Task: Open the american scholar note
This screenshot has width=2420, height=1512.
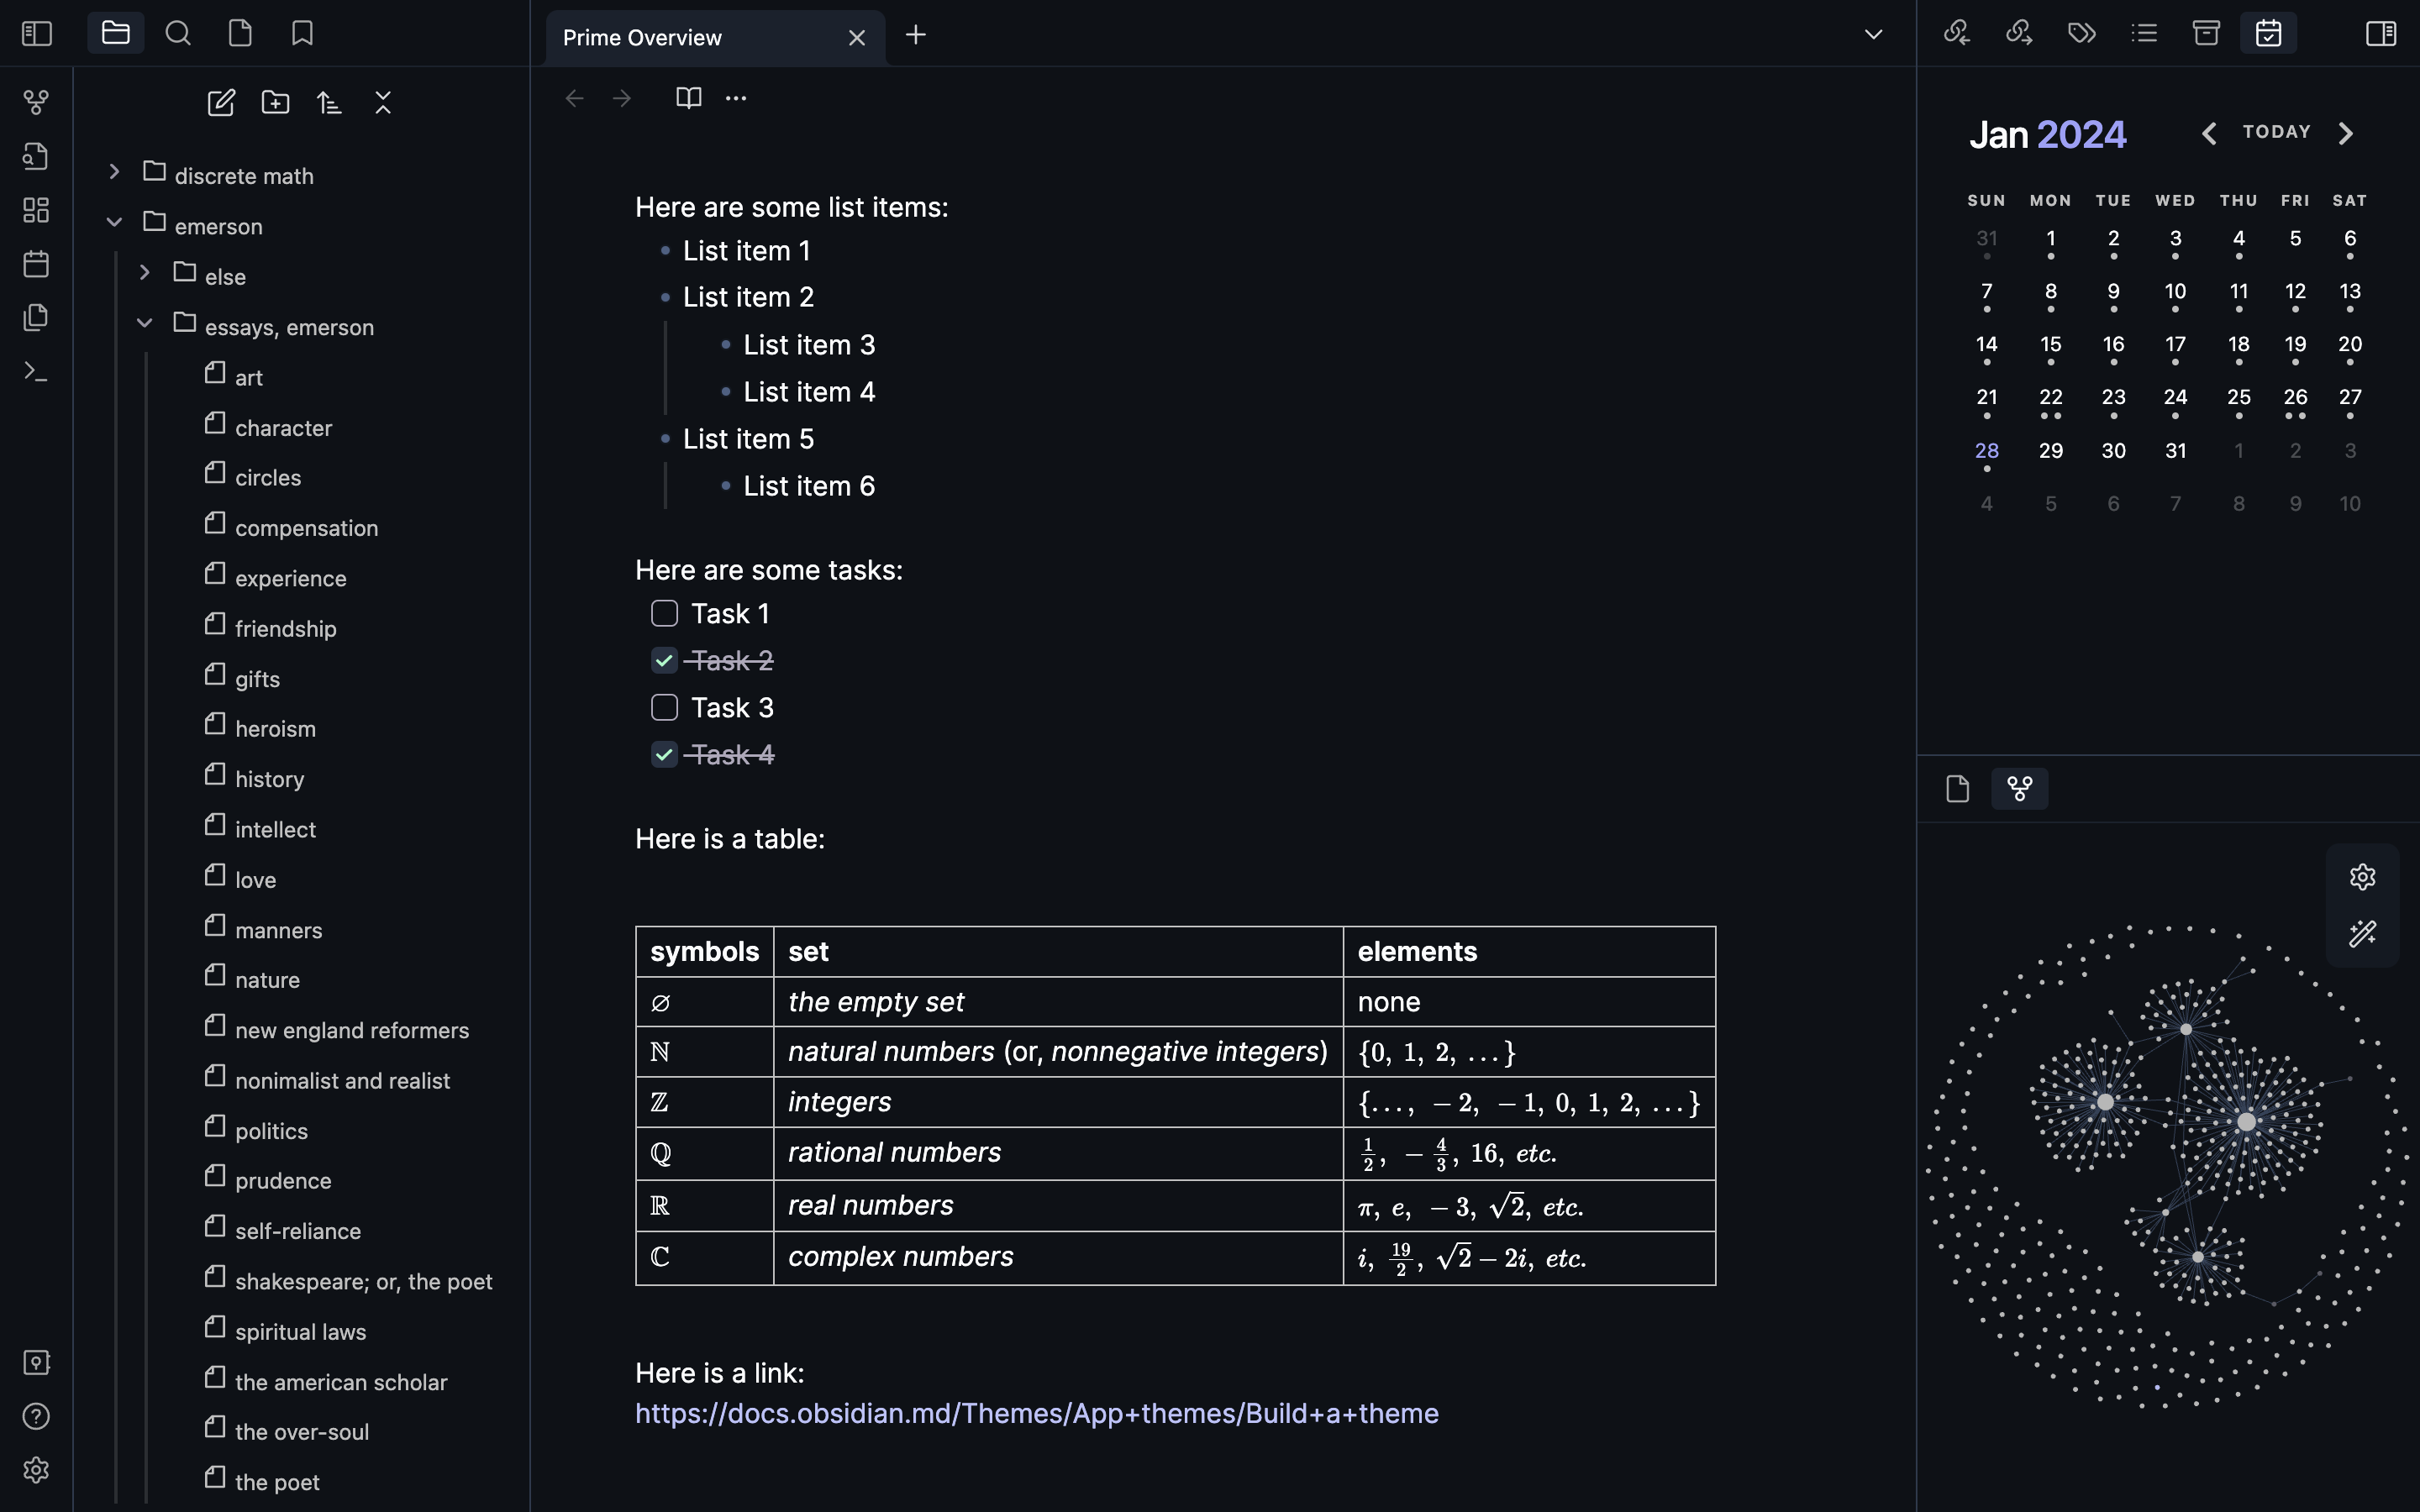Action: [341, 1382]
